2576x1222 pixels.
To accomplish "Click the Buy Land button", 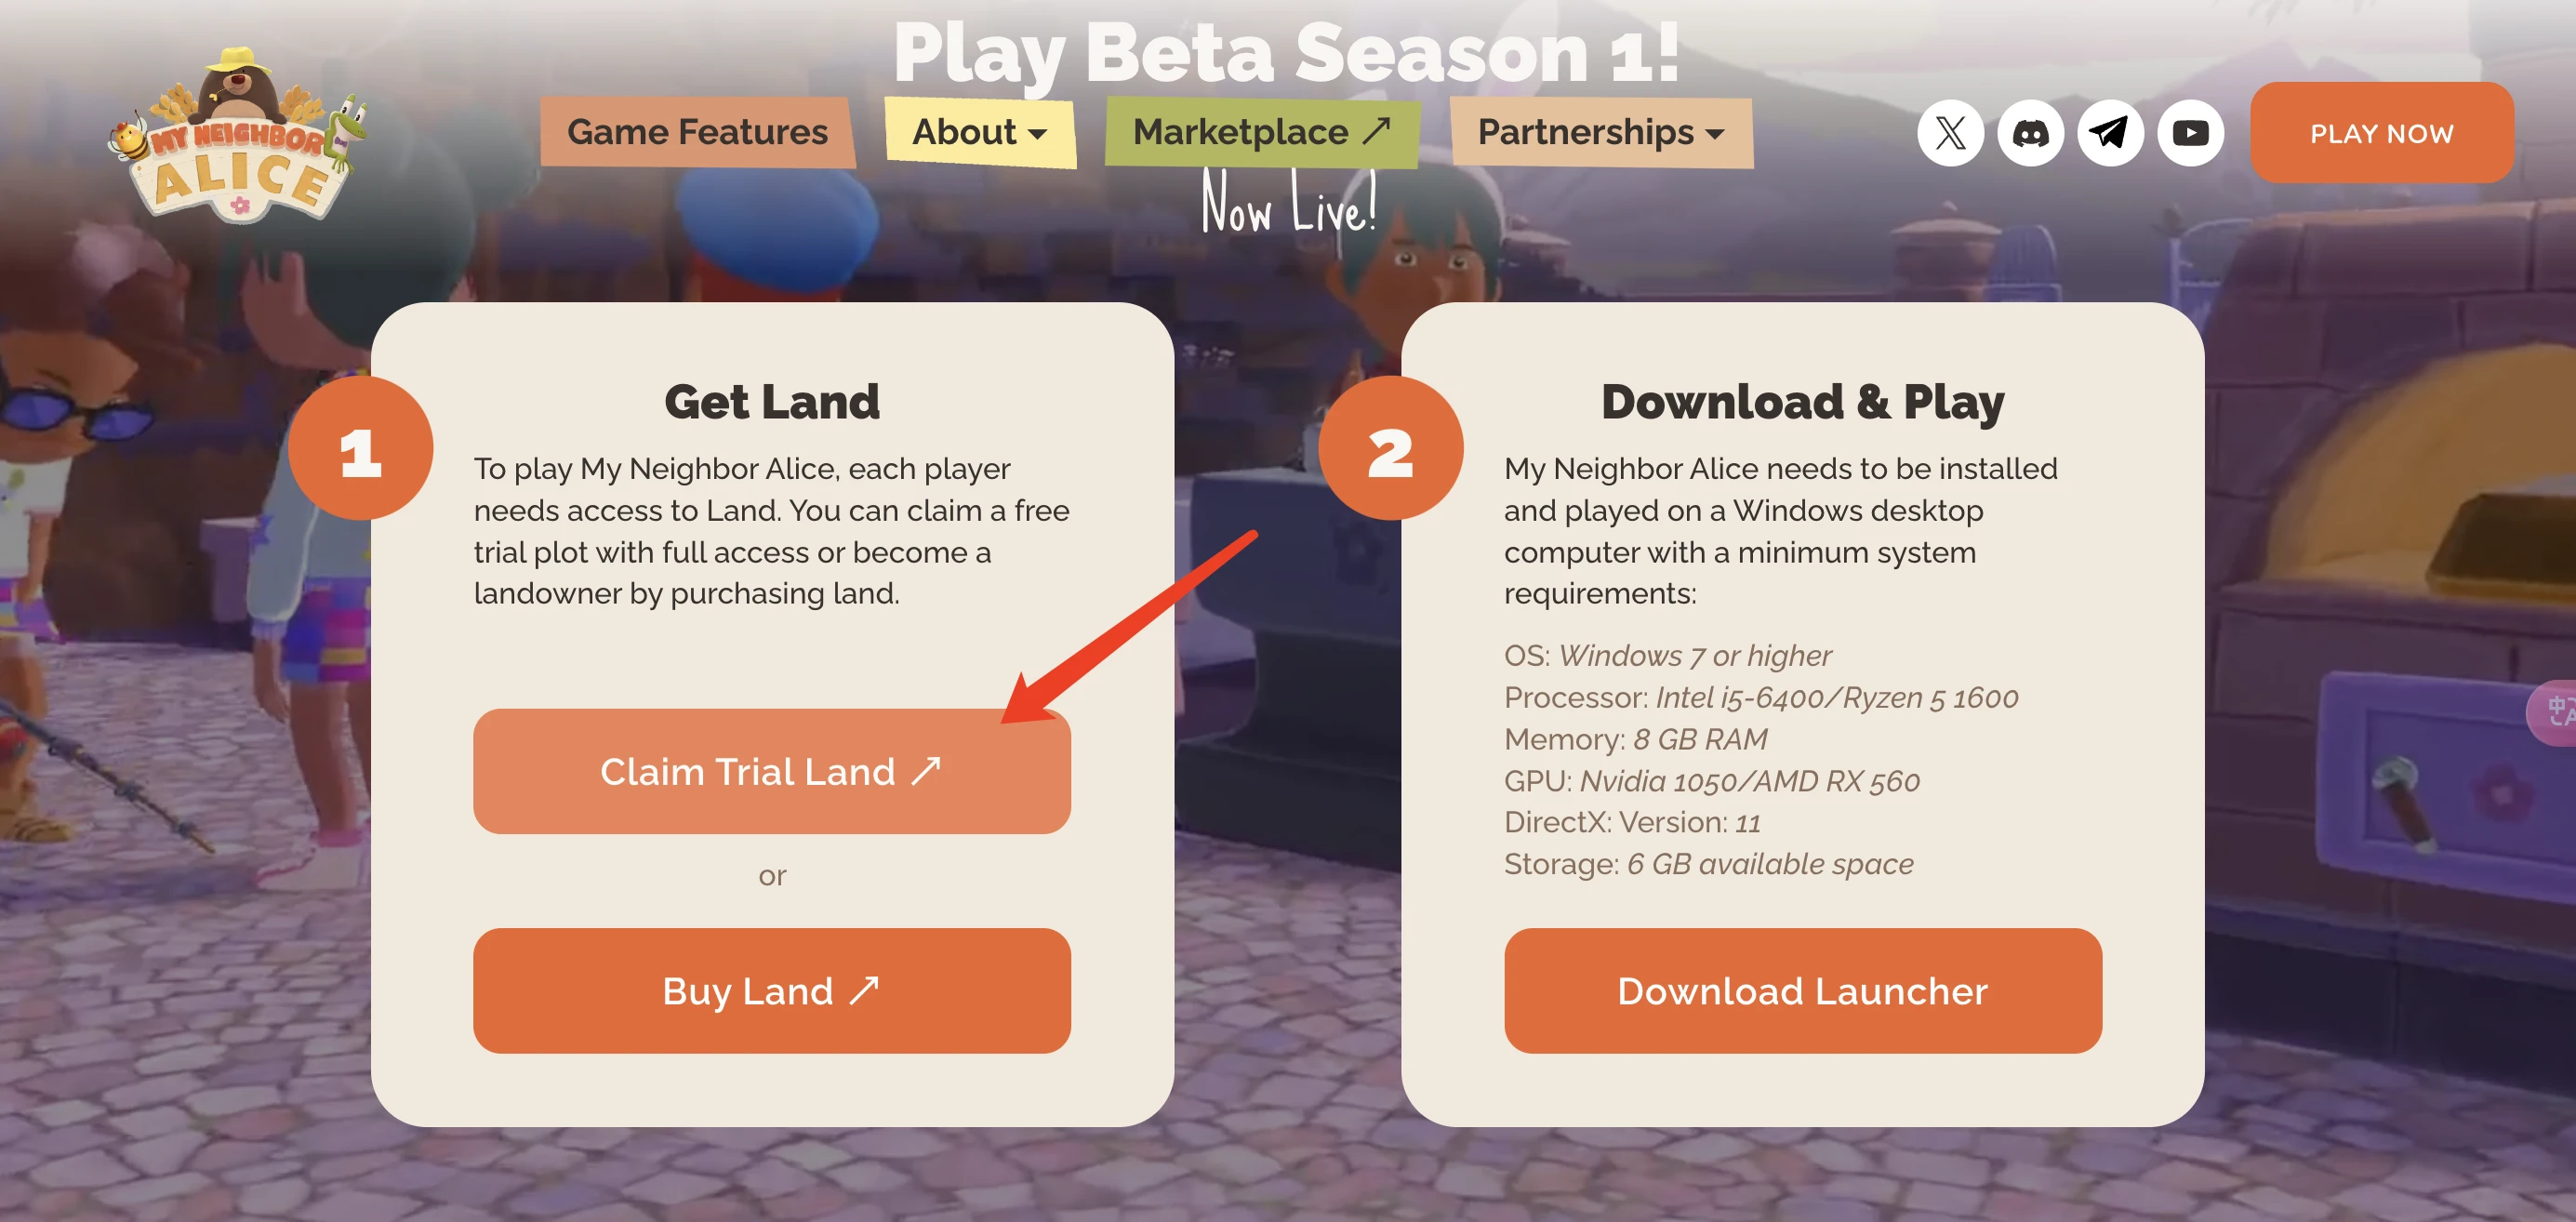I will [772, 990].
